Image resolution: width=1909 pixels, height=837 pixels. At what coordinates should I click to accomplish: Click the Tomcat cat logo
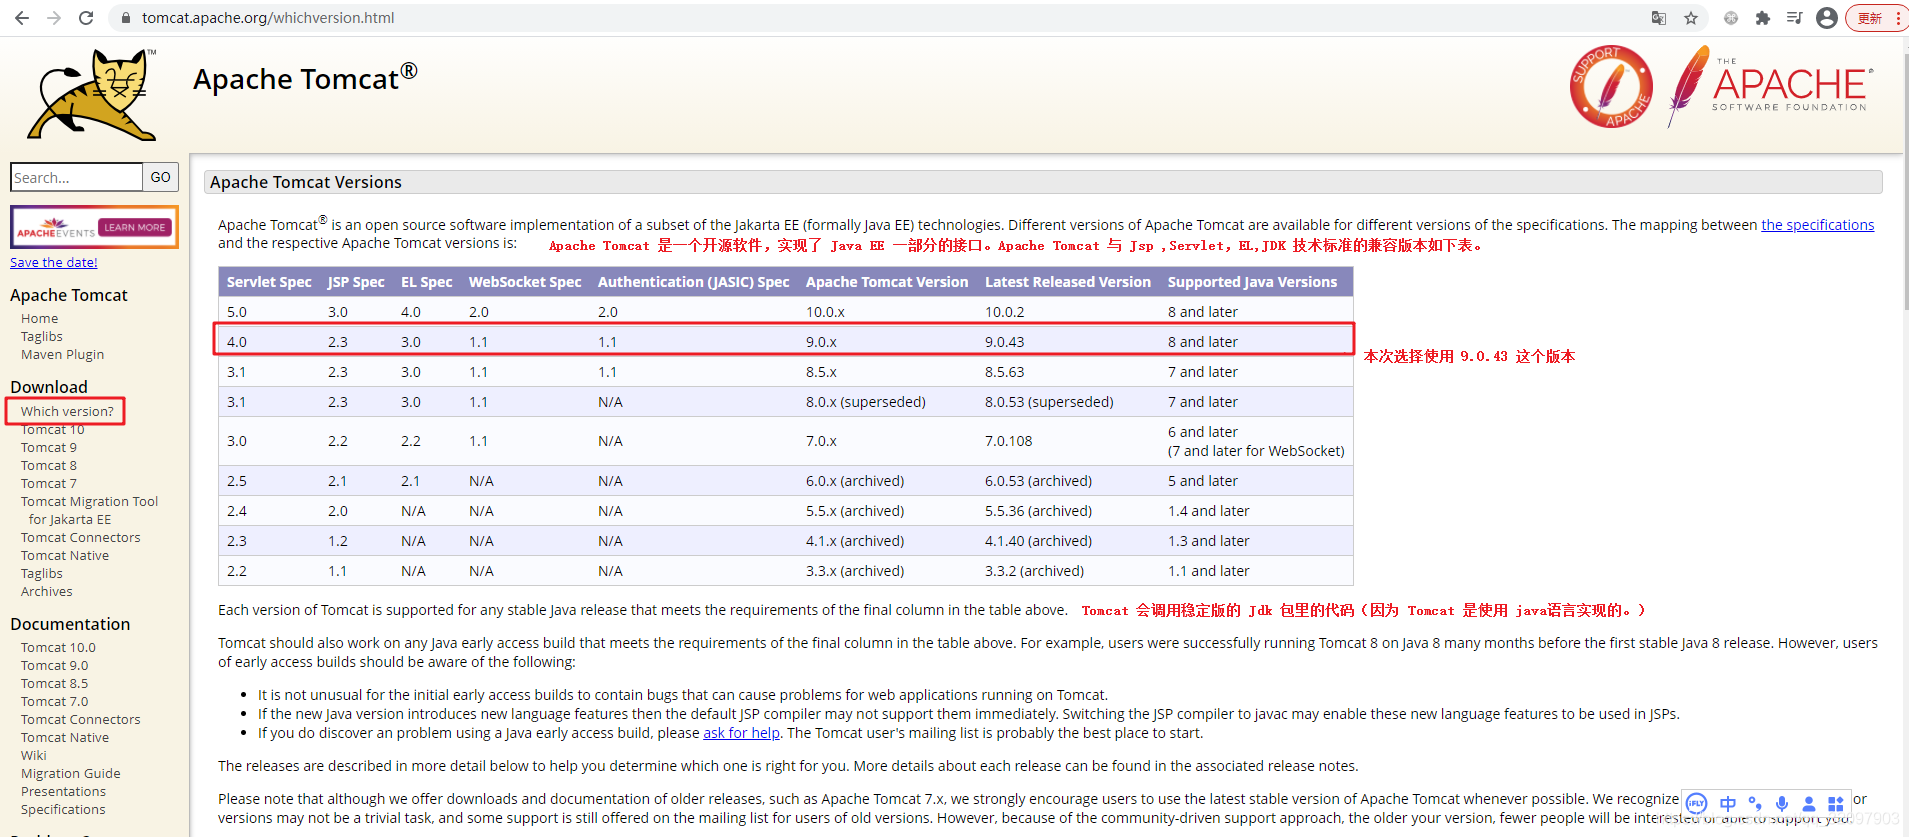[93, 95]
